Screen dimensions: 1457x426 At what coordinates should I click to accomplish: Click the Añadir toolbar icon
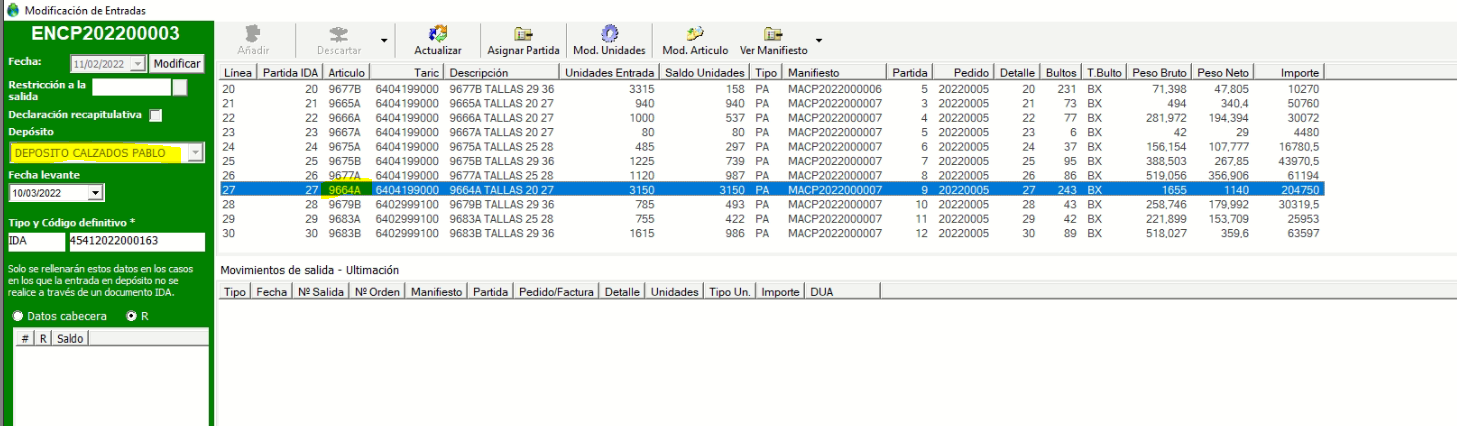point(253,34)
